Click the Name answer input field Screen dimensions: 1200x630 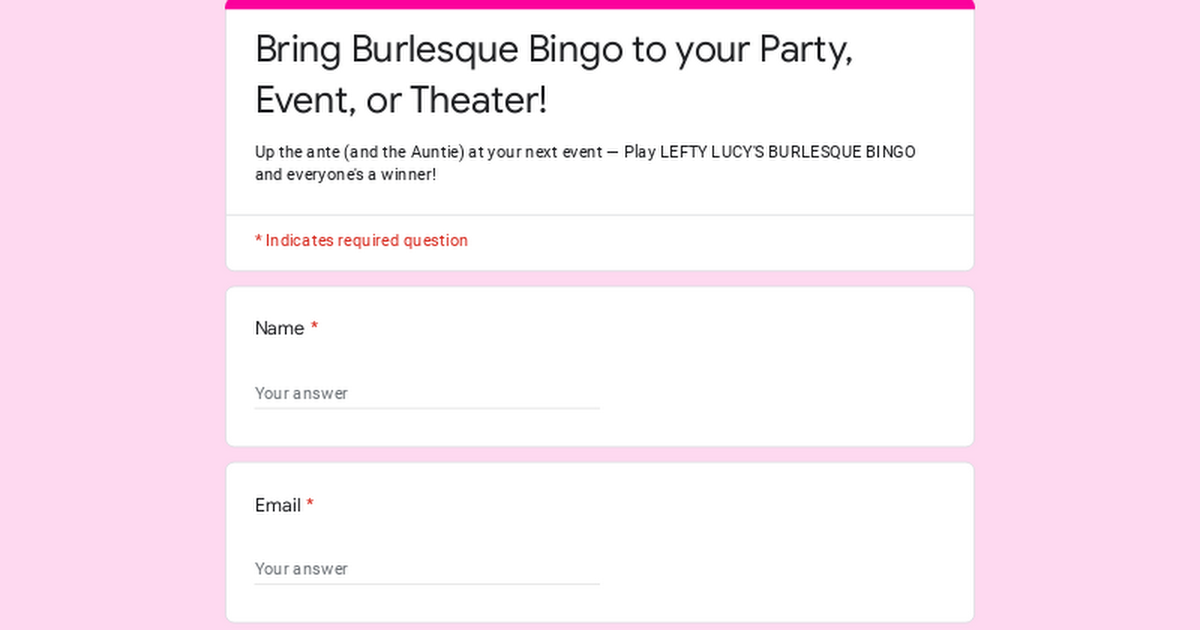[x=420, y=395]
